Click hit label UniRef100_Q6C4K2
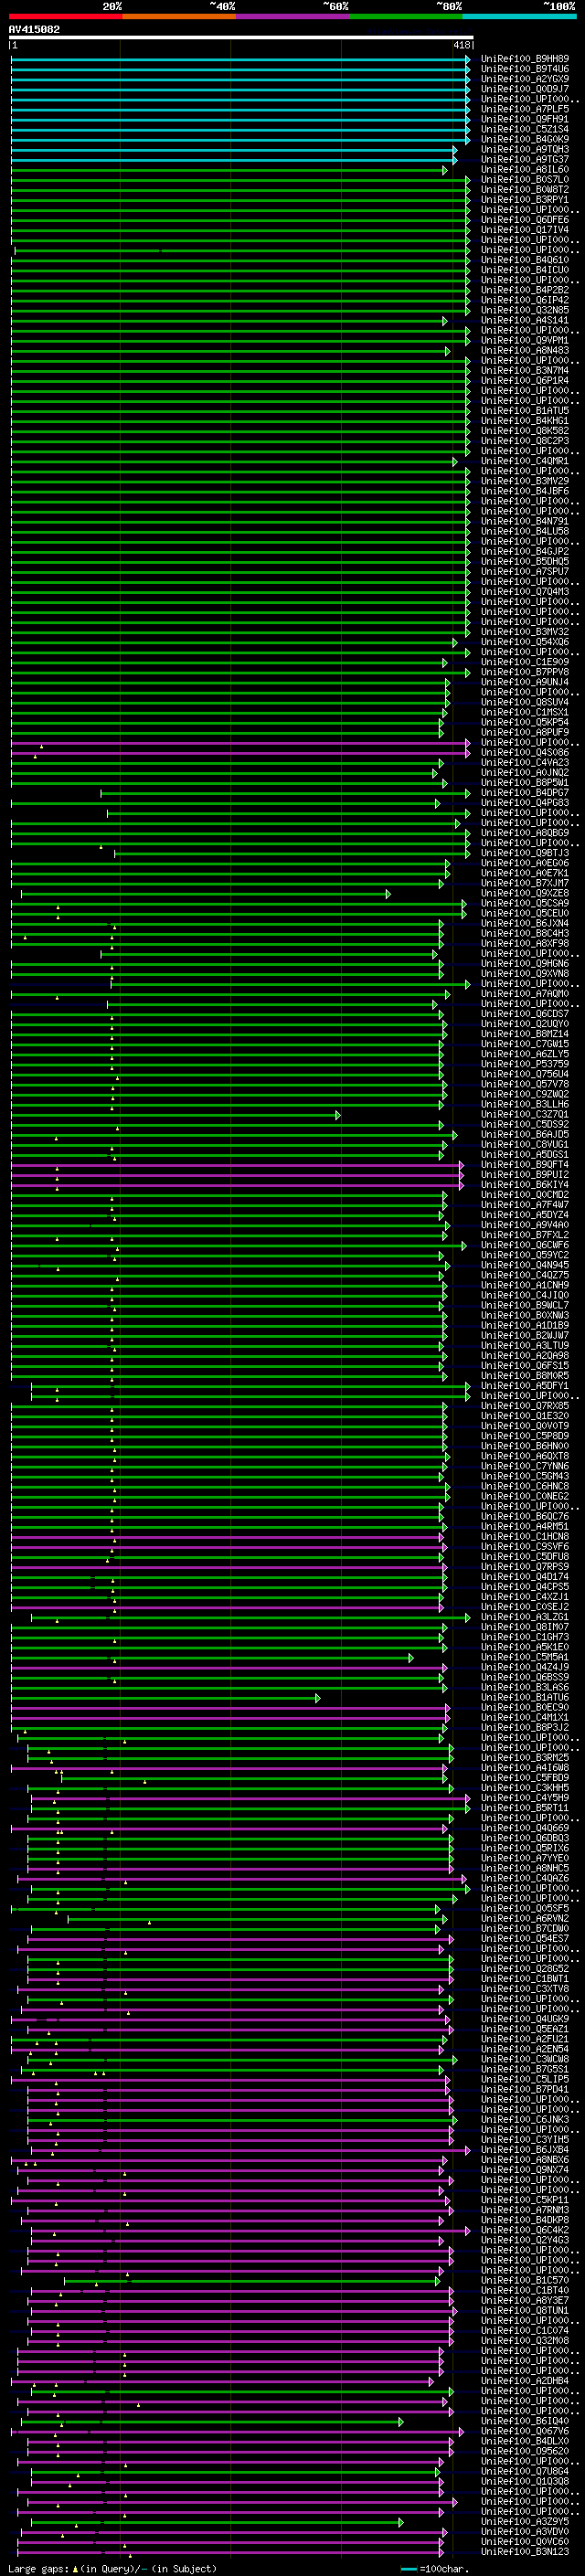Viewport: 585px width, 2576px height. pyautogui.click(x=525, y=2230)
